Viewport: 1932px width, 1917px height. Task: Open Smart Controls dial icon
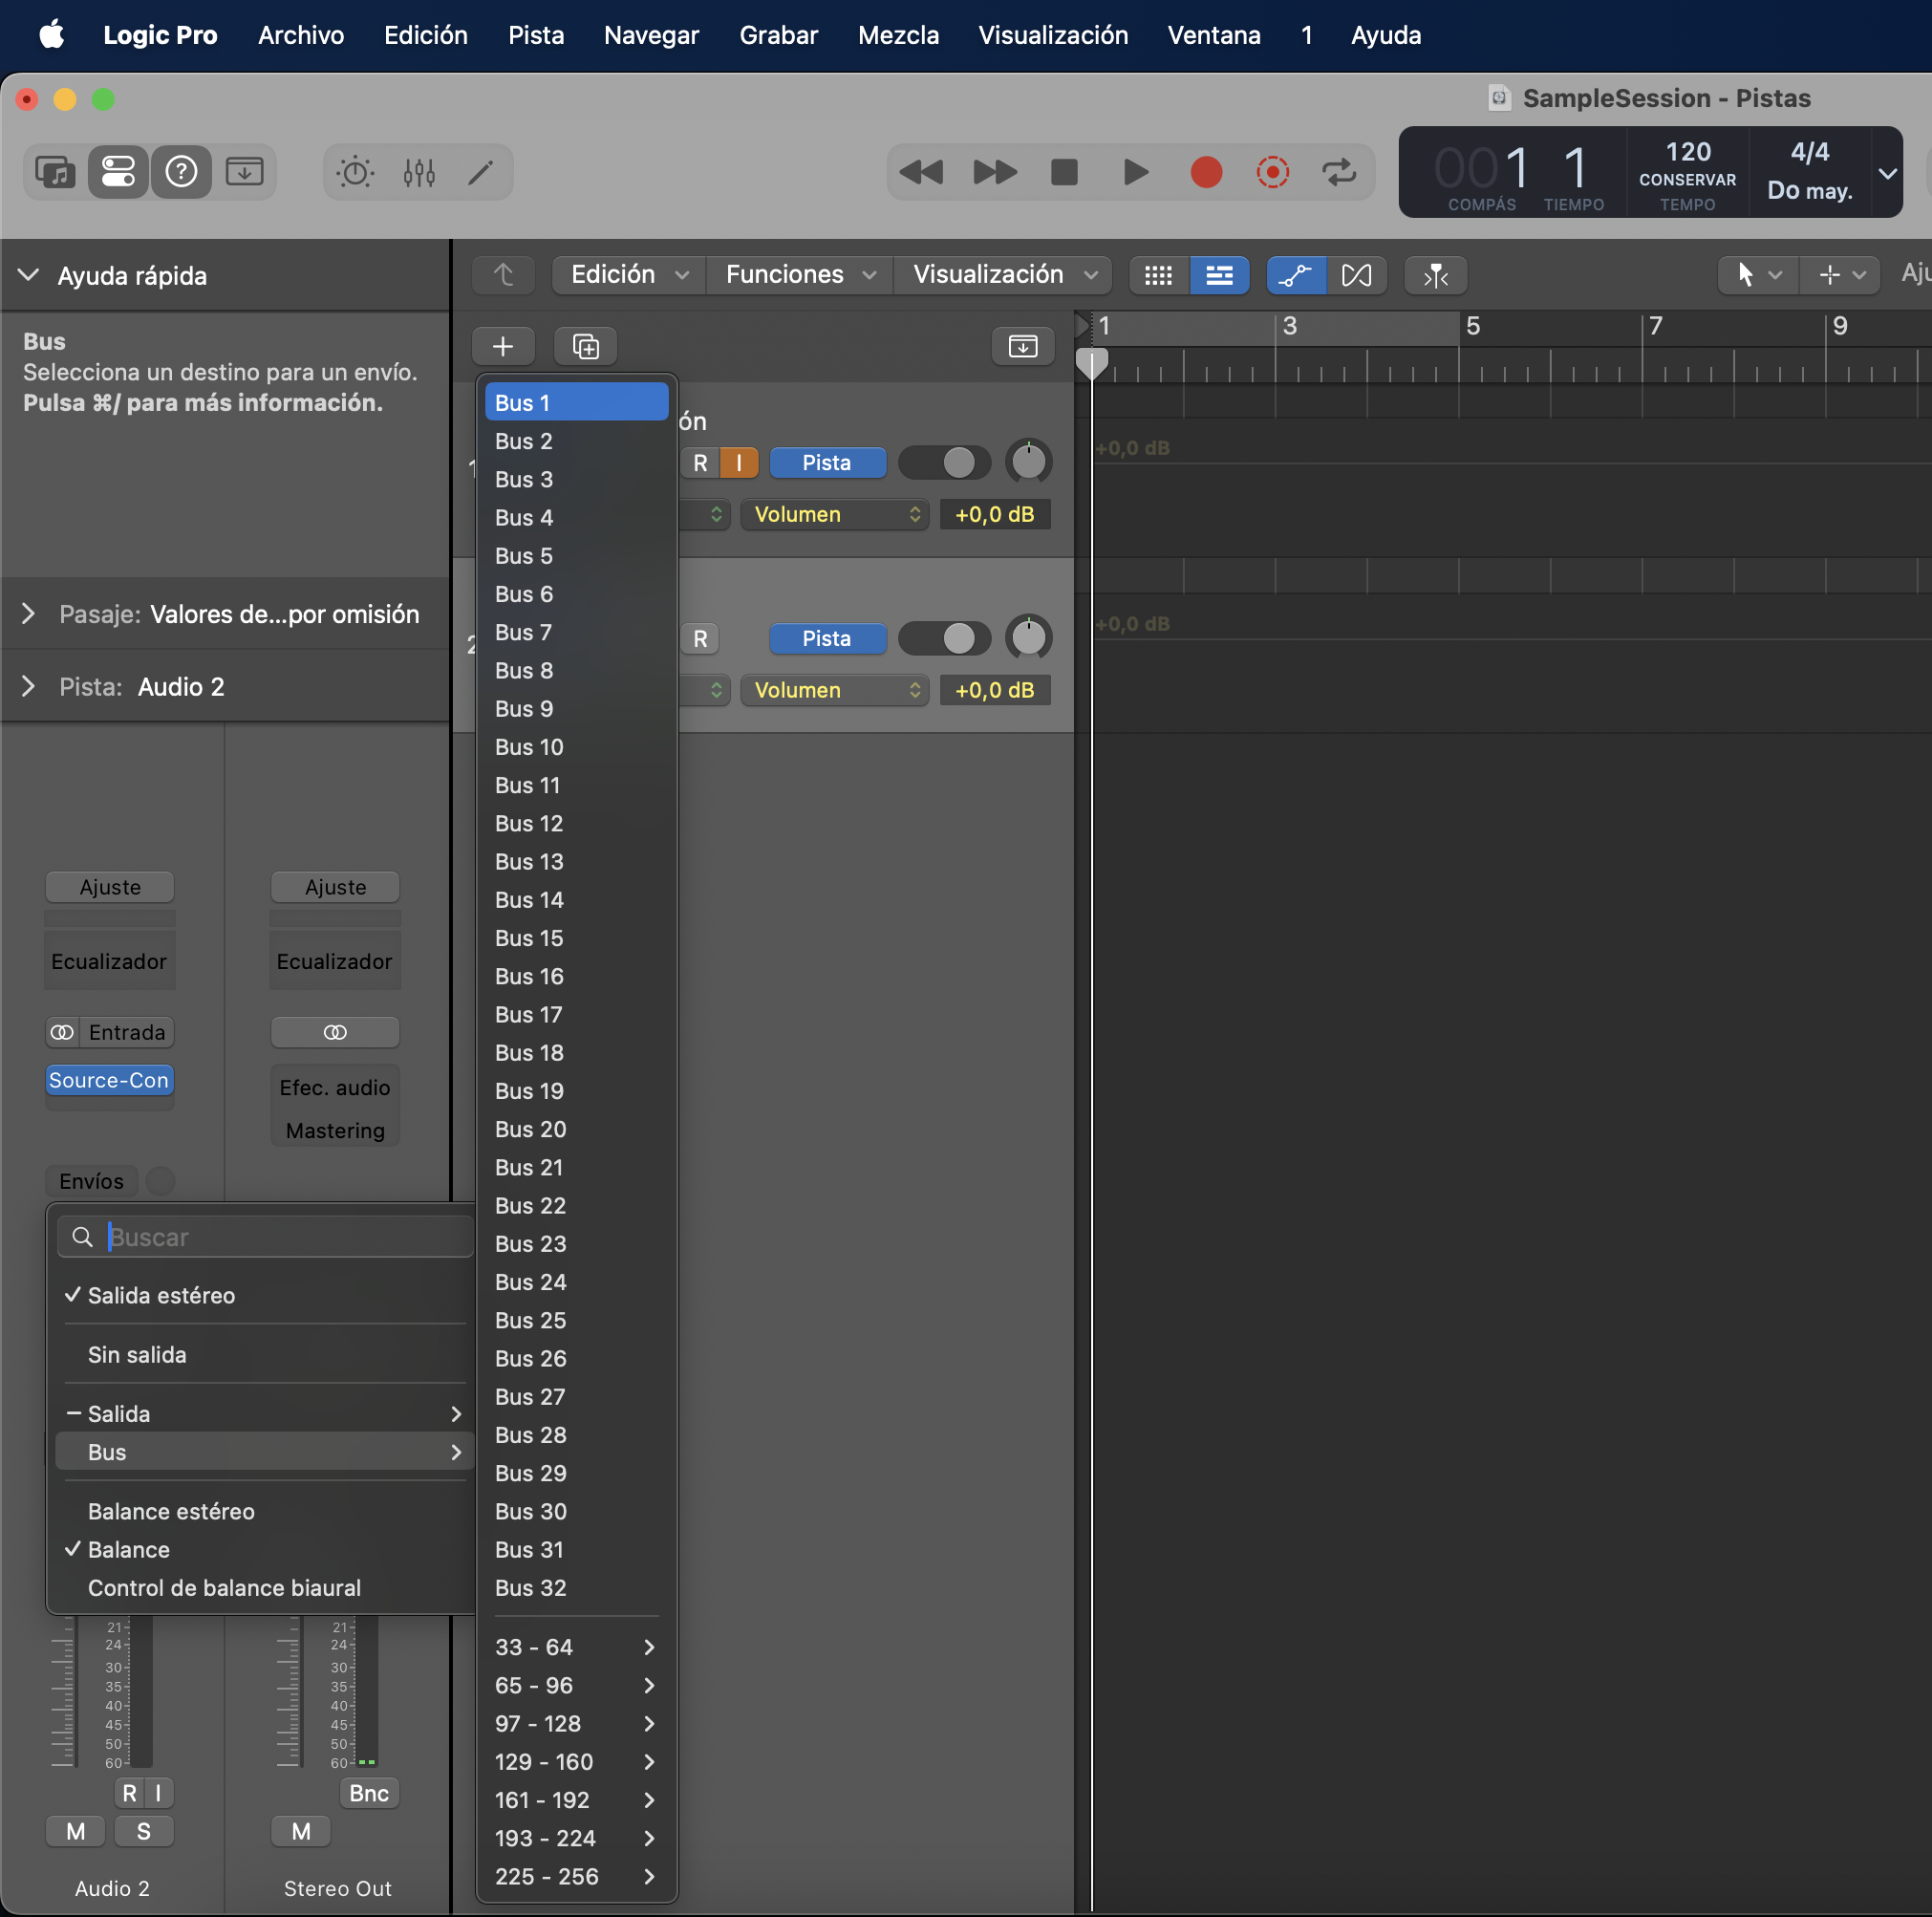(x=355, y=172)
